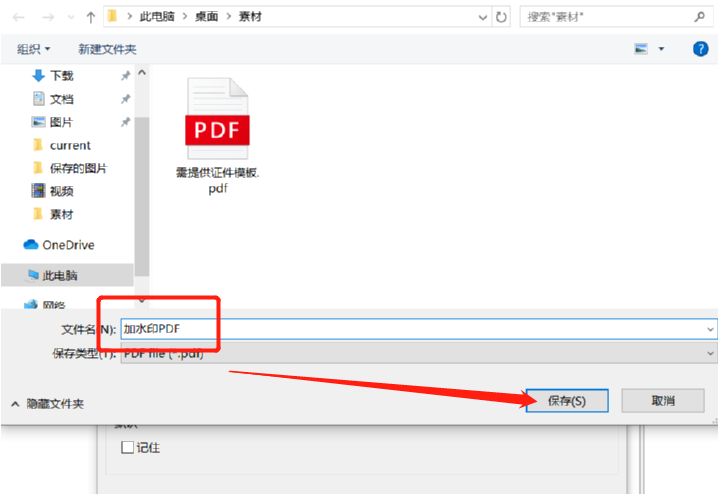Click the sidebar scrollbar up arrow
Screen dimensions: 718x494
pos(142,72)
